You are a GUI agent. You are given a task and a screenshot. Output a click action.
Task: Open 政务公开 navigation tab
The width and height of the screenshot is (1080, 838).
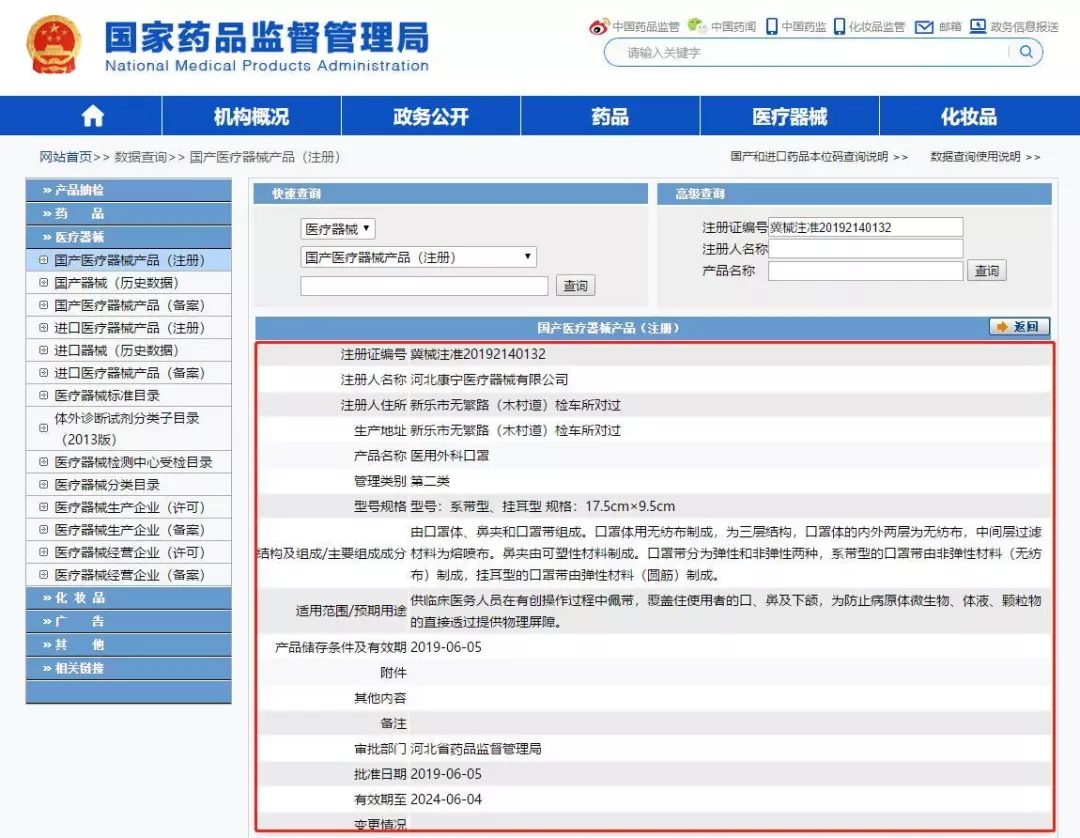430,116
